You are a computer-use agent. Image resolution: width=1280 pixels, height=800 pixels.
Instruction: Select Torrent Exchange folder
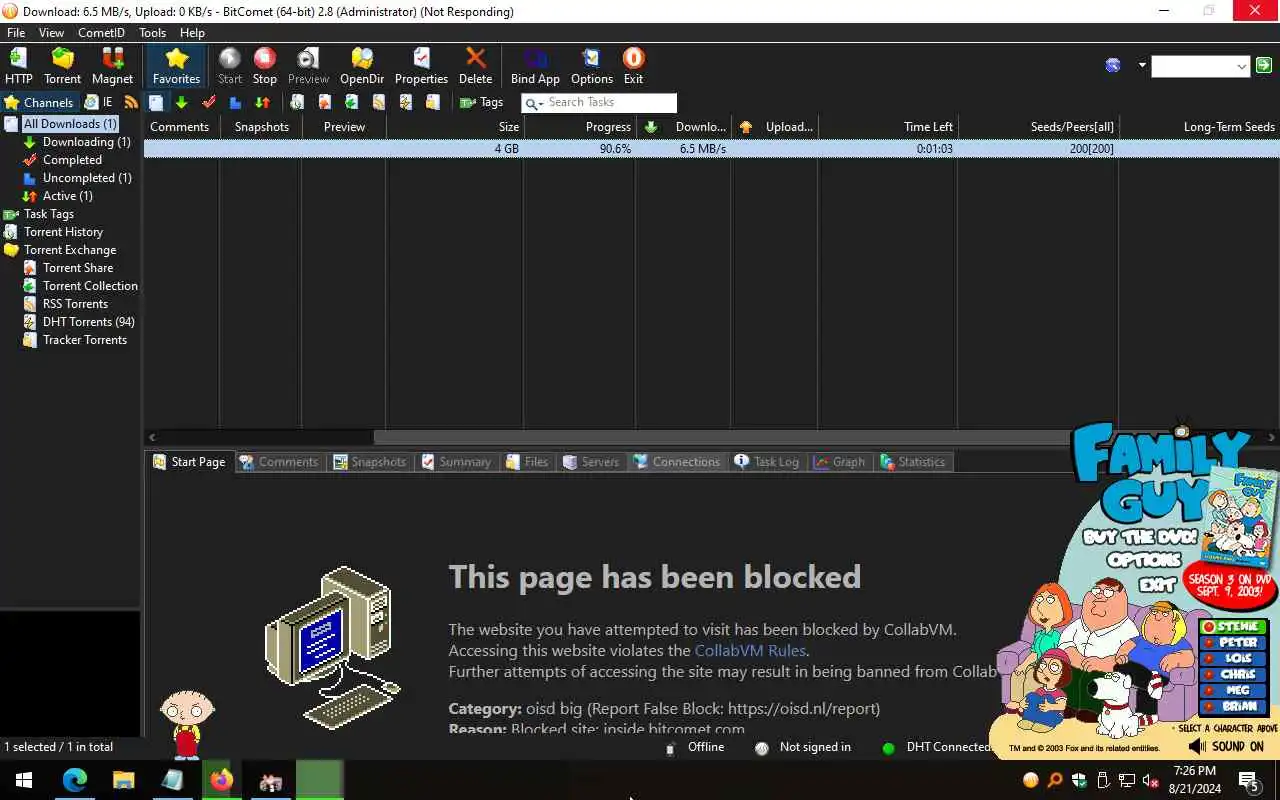tap(70, 250)
